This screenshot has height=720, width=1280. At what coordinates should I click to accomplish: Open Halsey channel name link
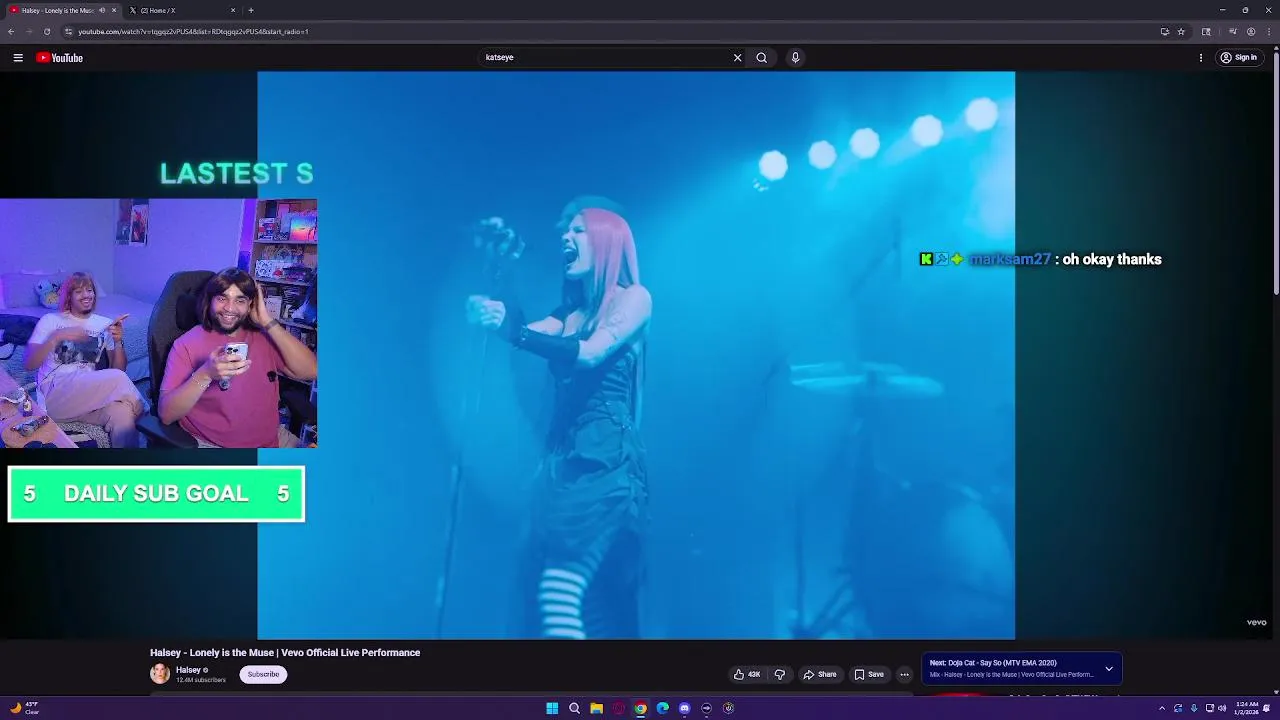188,670
